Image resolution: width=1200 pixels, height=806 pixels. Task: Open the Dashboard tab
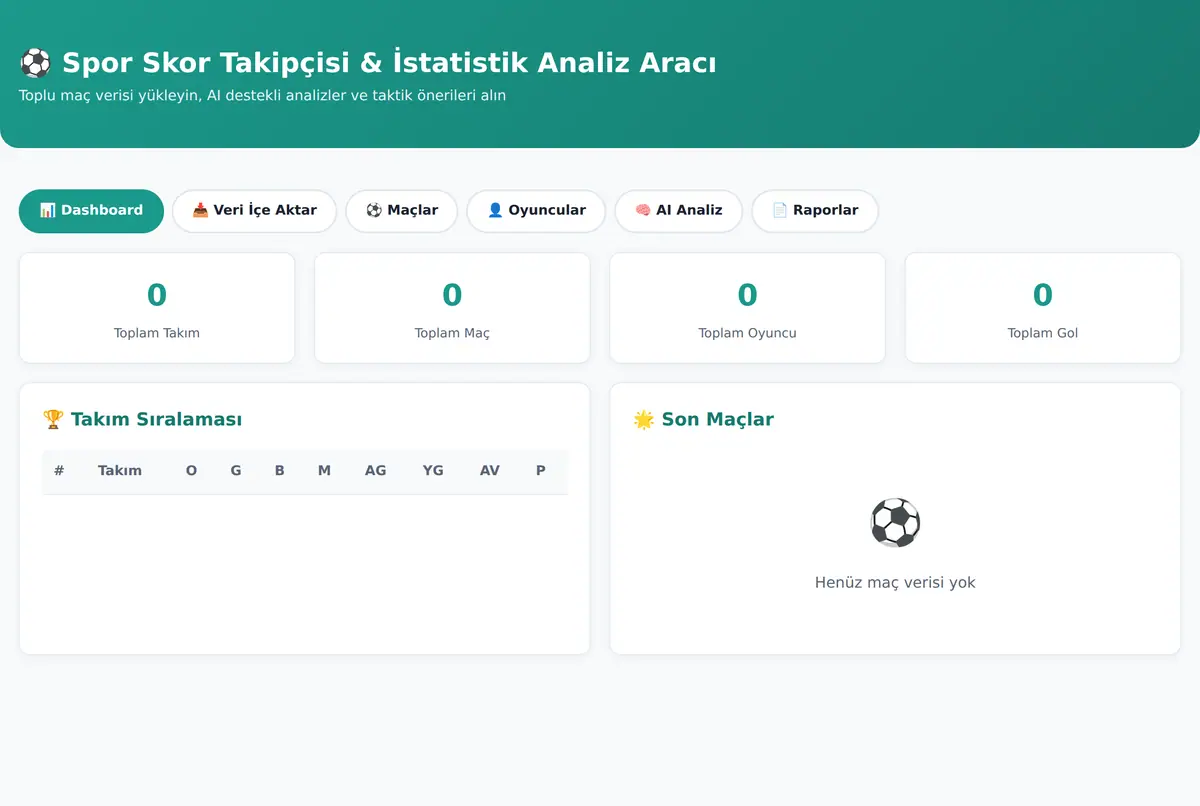click(91, 211)
